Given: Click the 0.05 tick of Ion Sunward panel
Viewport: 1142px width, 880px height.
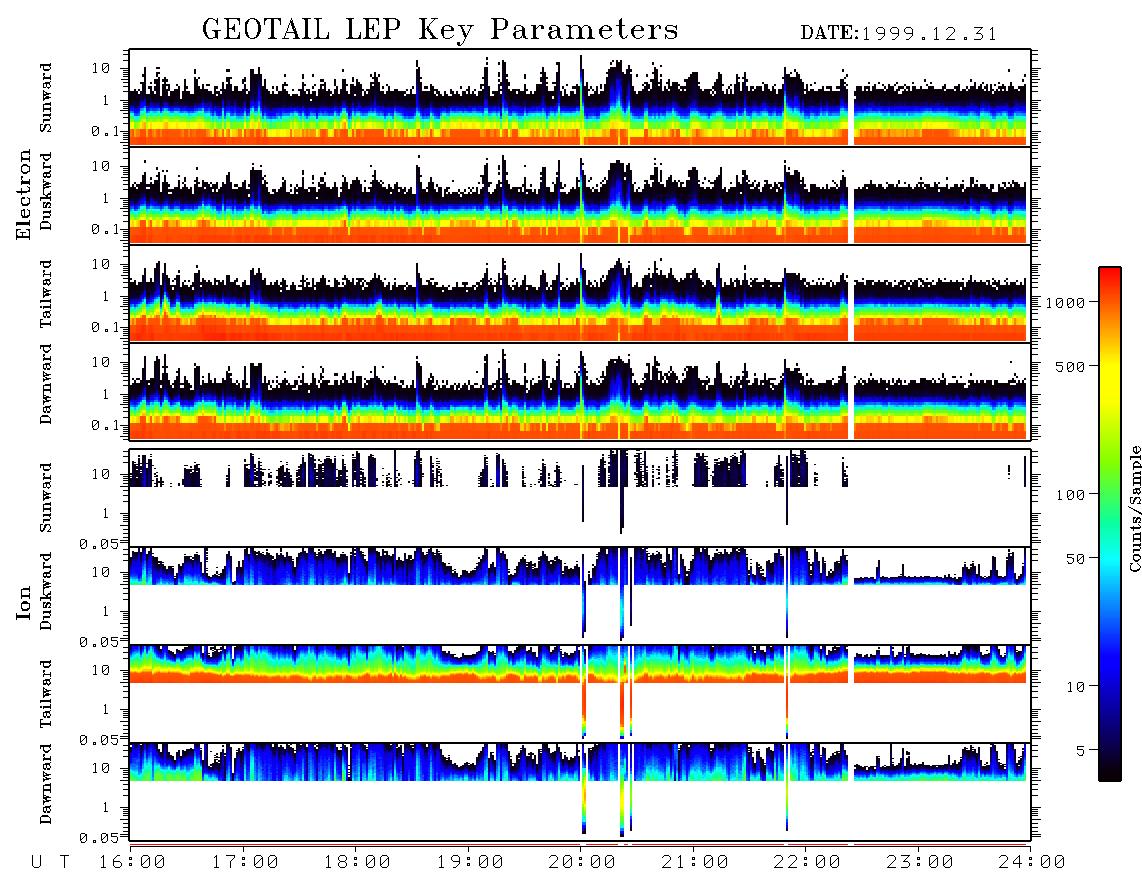Looking at the screenshot, I should point(99,544).
